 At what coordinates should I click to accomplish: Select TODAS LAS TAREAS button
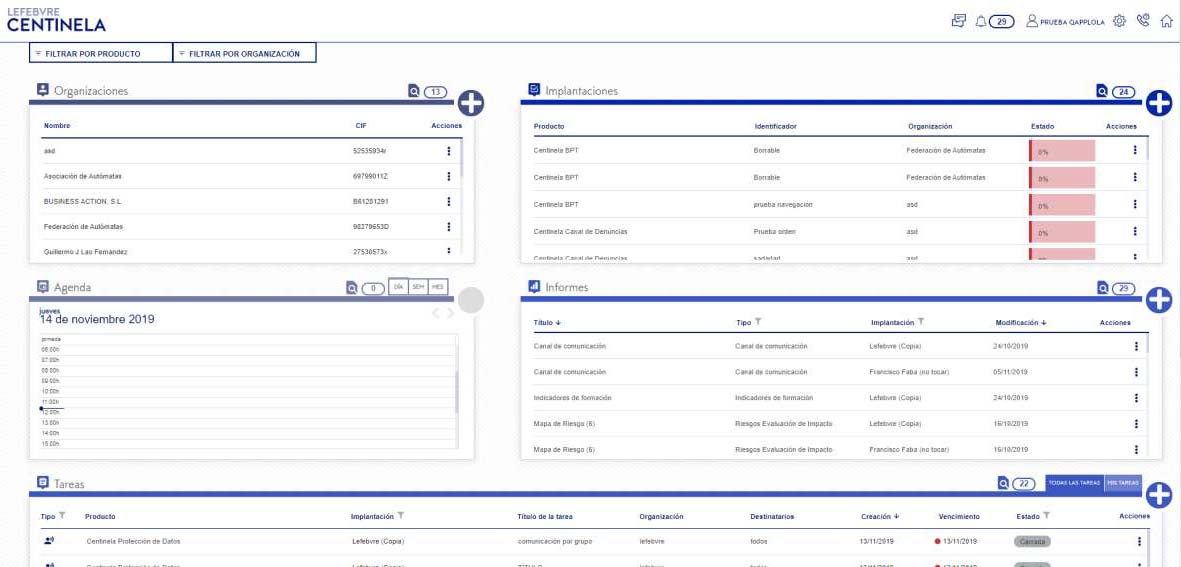click(1075, 483)
